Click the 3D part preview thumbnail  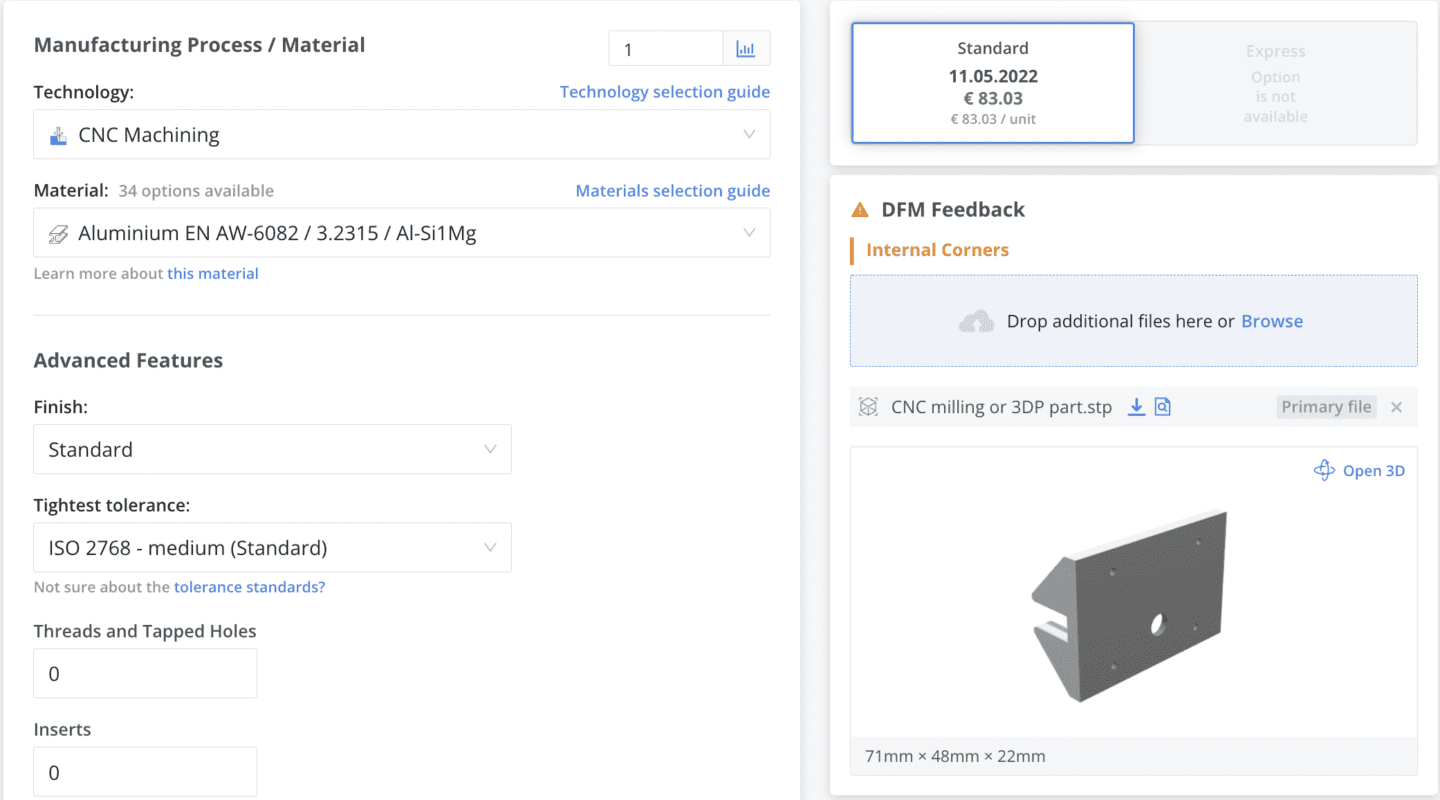pyautogui.click(x=1130, y=605)
